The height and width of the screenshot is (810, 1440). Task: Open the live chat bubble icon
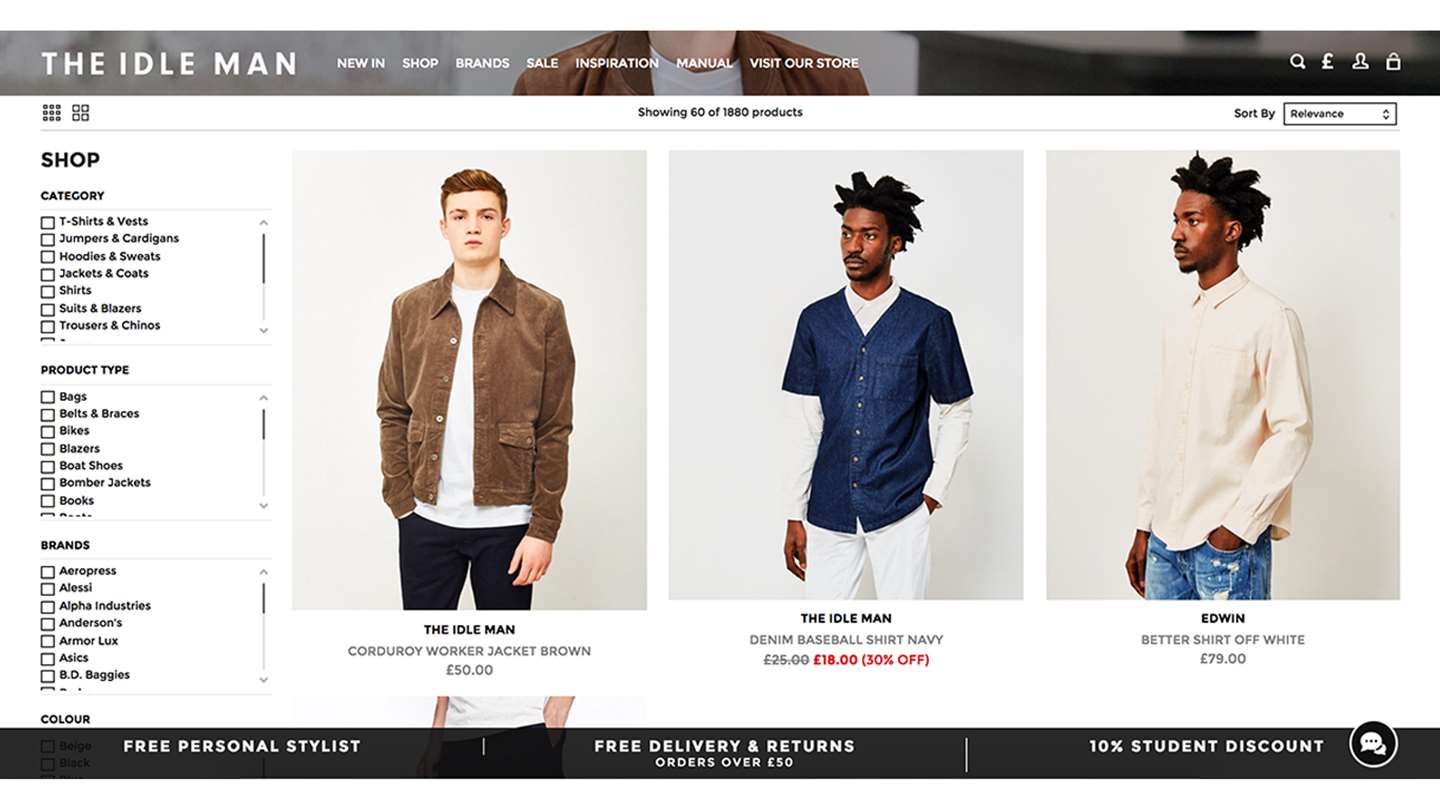click(x=1373, y=744)
